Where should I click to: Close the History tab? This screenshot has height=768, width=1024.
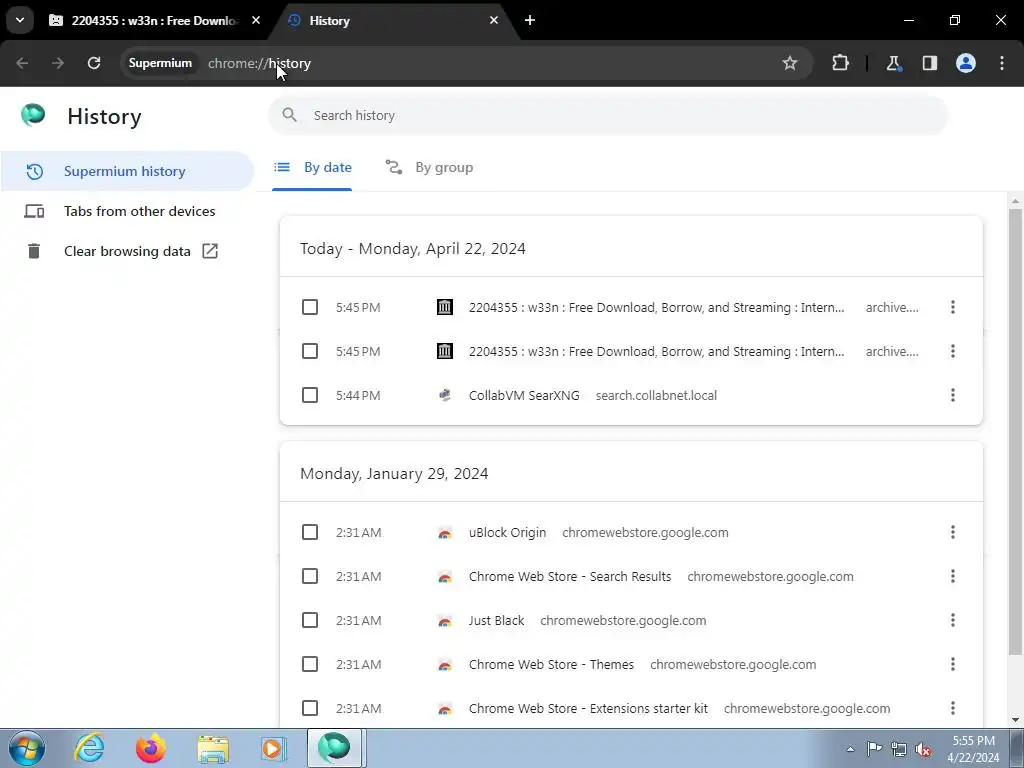[494, 20]
